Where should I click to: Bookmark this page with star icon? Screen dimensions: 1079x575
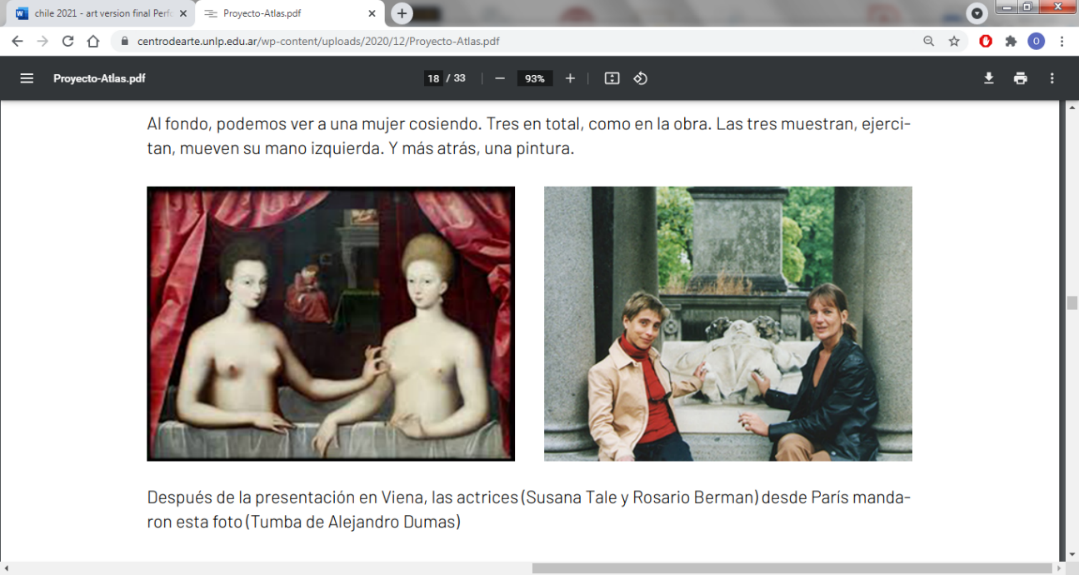pyautogui.click(x=954, y=41)
